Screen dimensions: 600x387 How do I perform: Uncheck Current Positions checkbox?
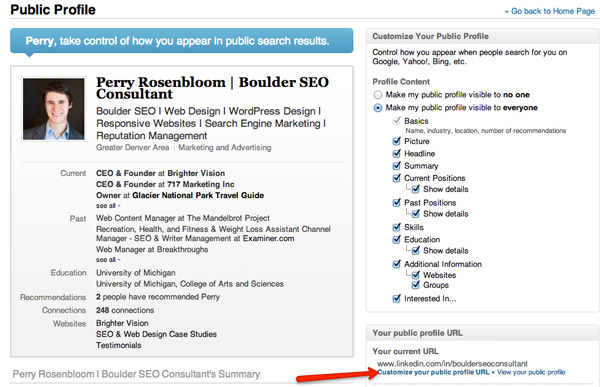coord(397,178)
